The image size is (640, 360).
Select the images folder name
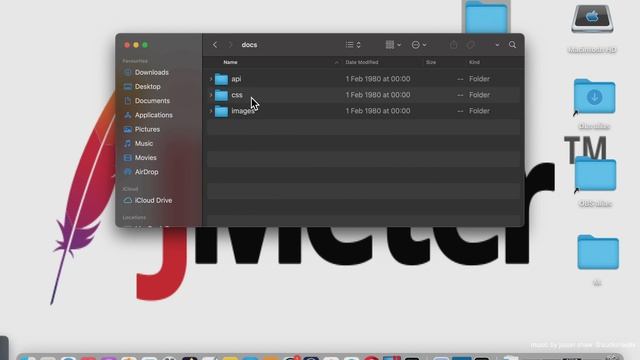243,111
